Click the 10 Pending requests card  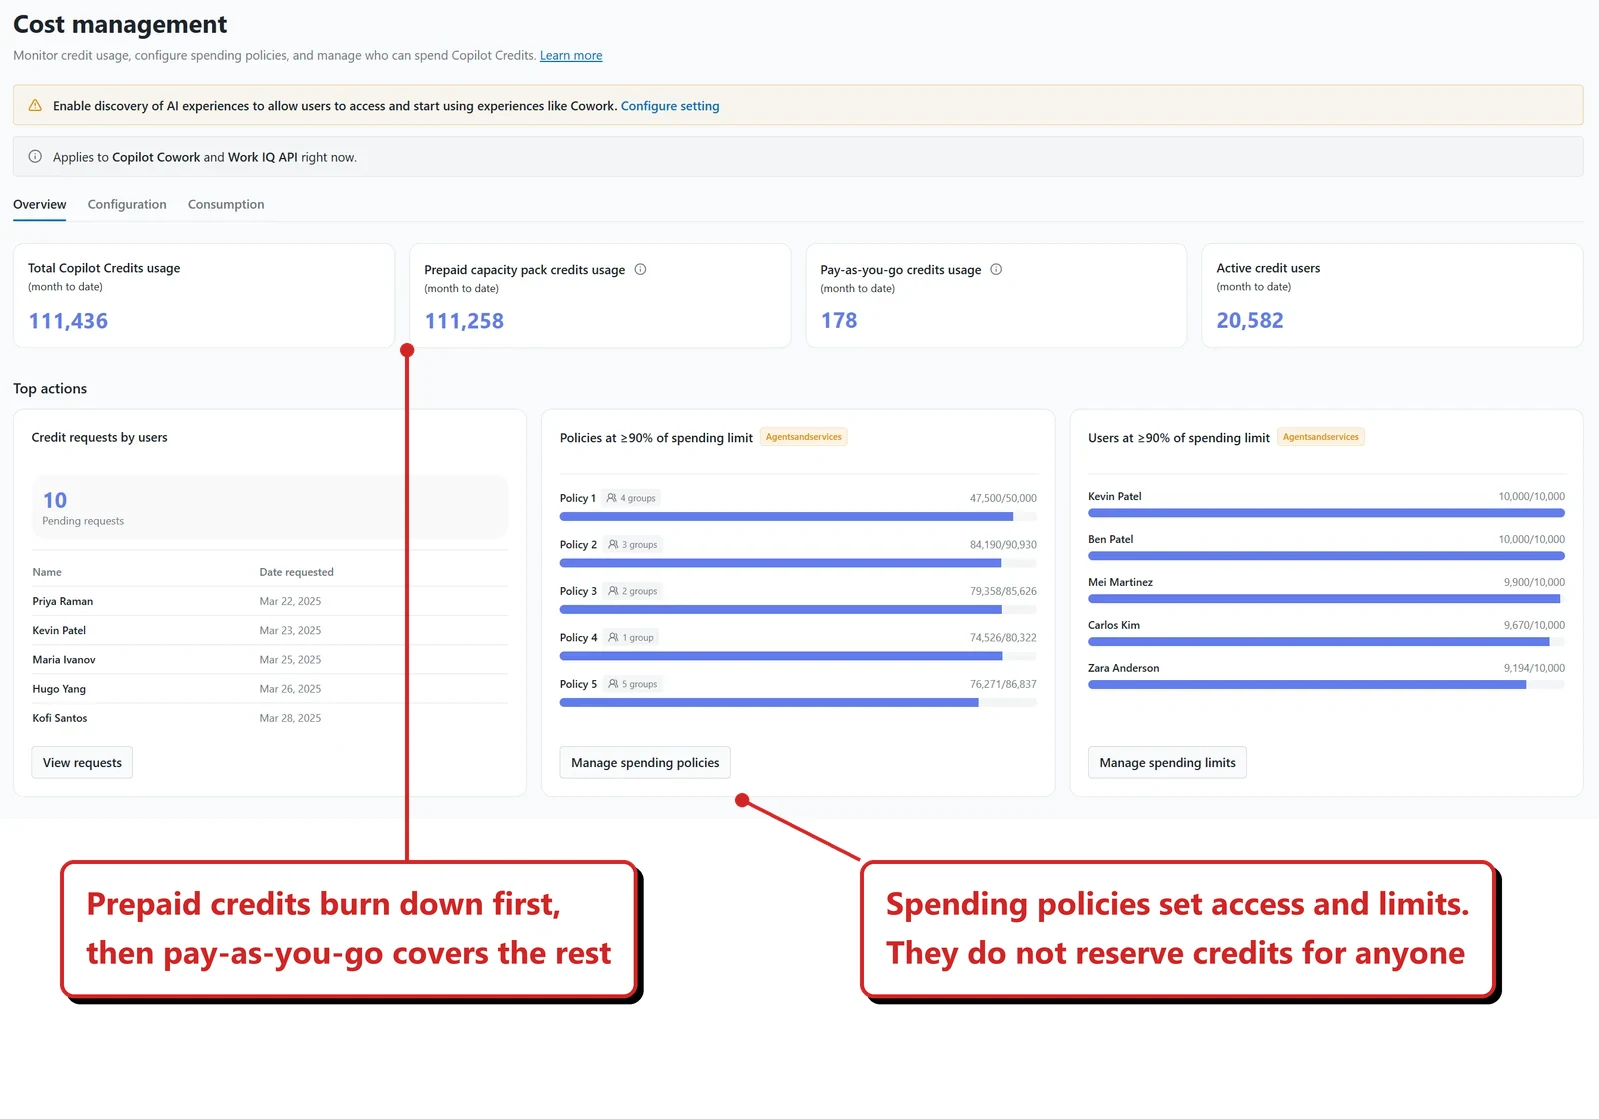coord(270,506)
